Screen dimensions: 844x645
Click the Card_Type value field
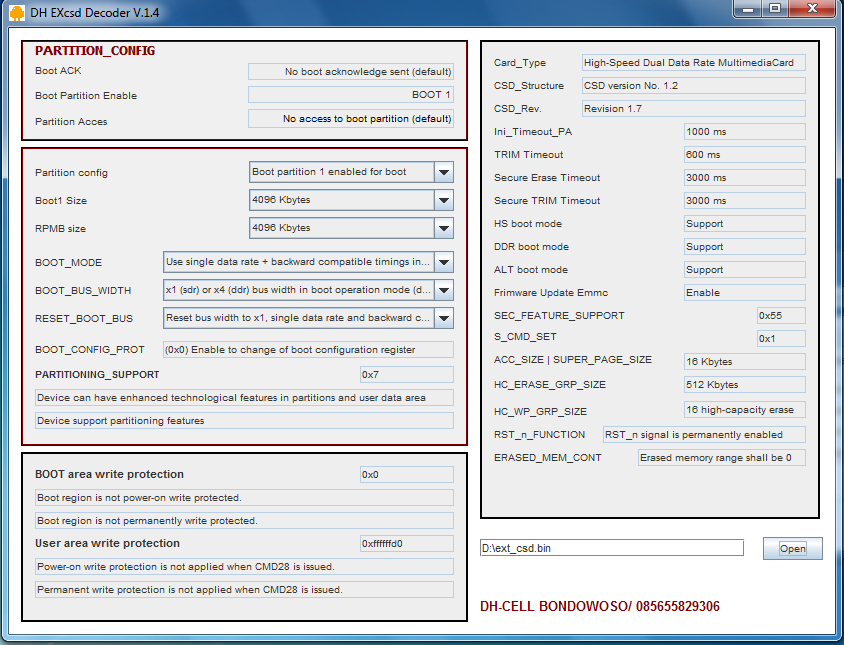point(694,62)
